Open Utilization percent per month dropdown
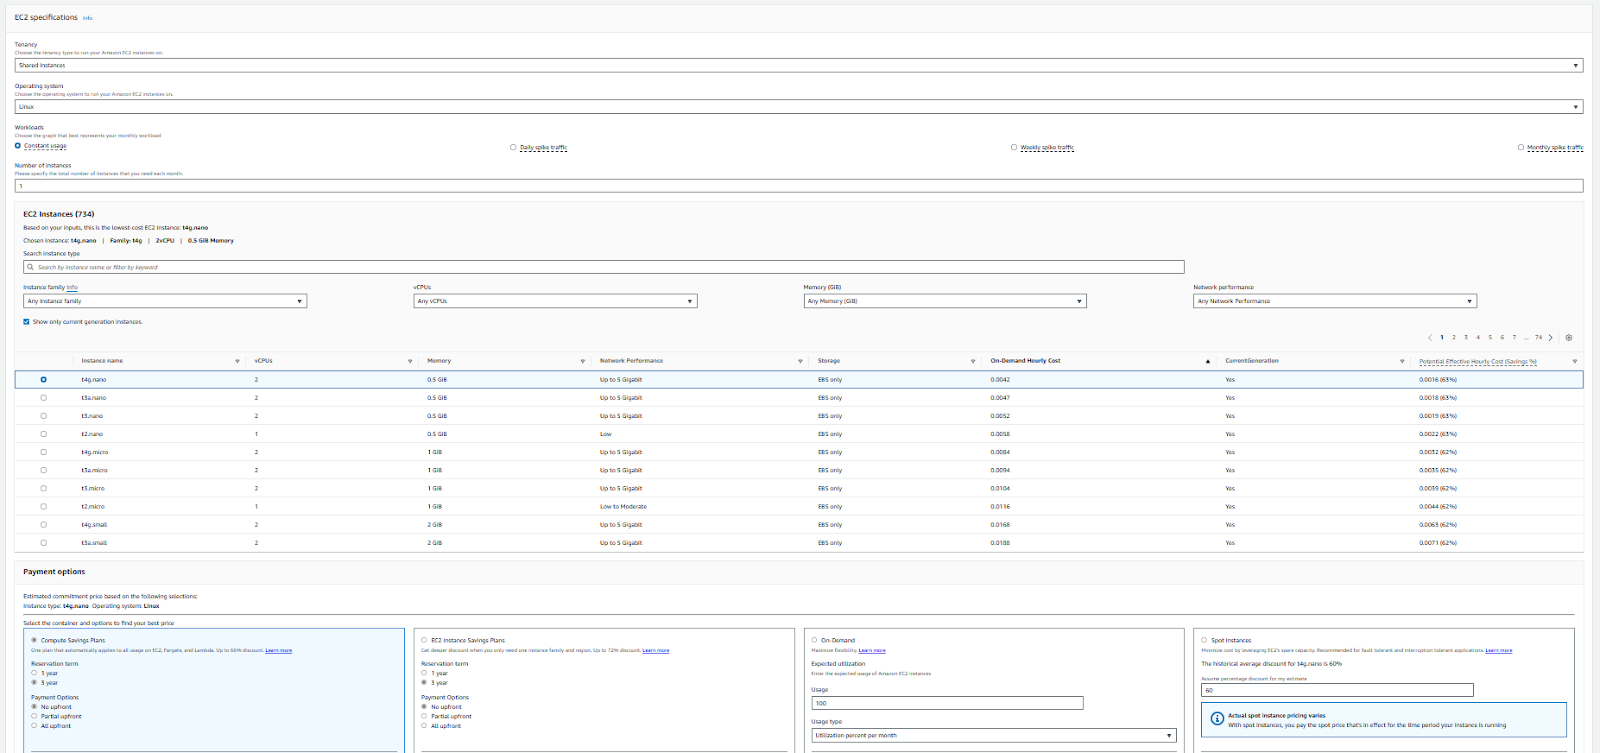The width and height of the screenshot is (1600, 753). tap(994, 735)
